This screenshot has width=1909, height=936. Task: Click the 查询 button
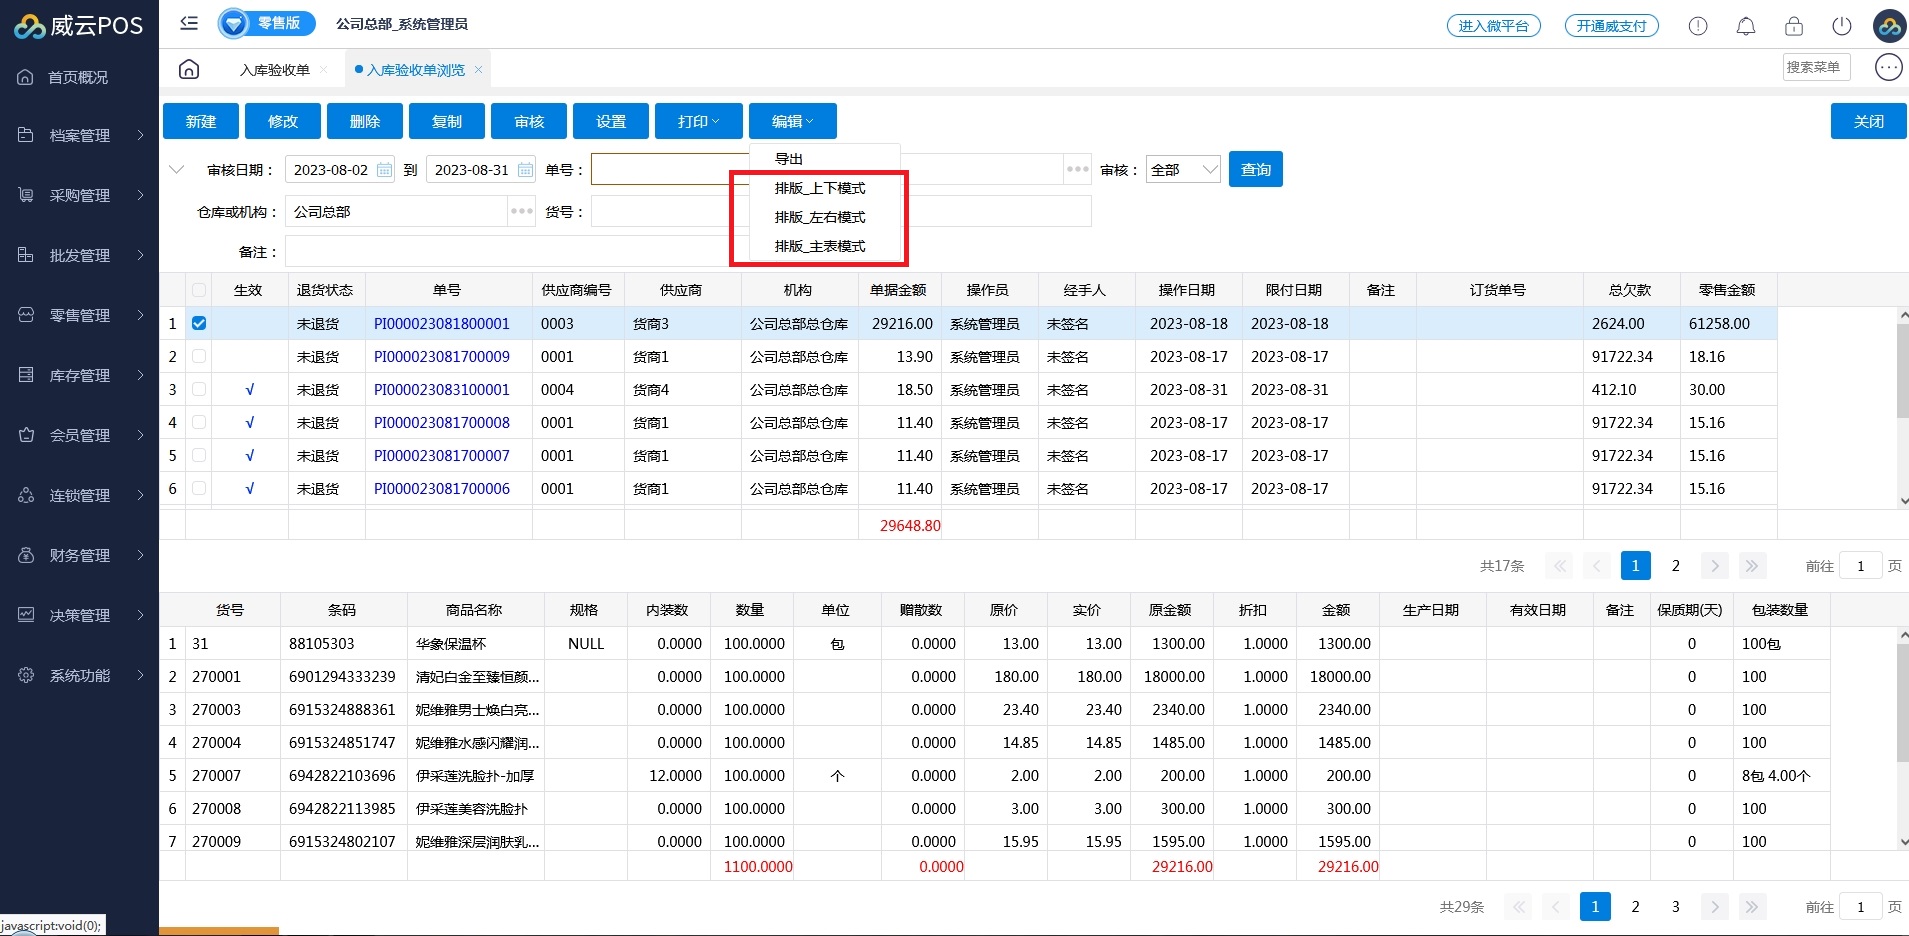pyautogui.click(x=1255, y=170)
